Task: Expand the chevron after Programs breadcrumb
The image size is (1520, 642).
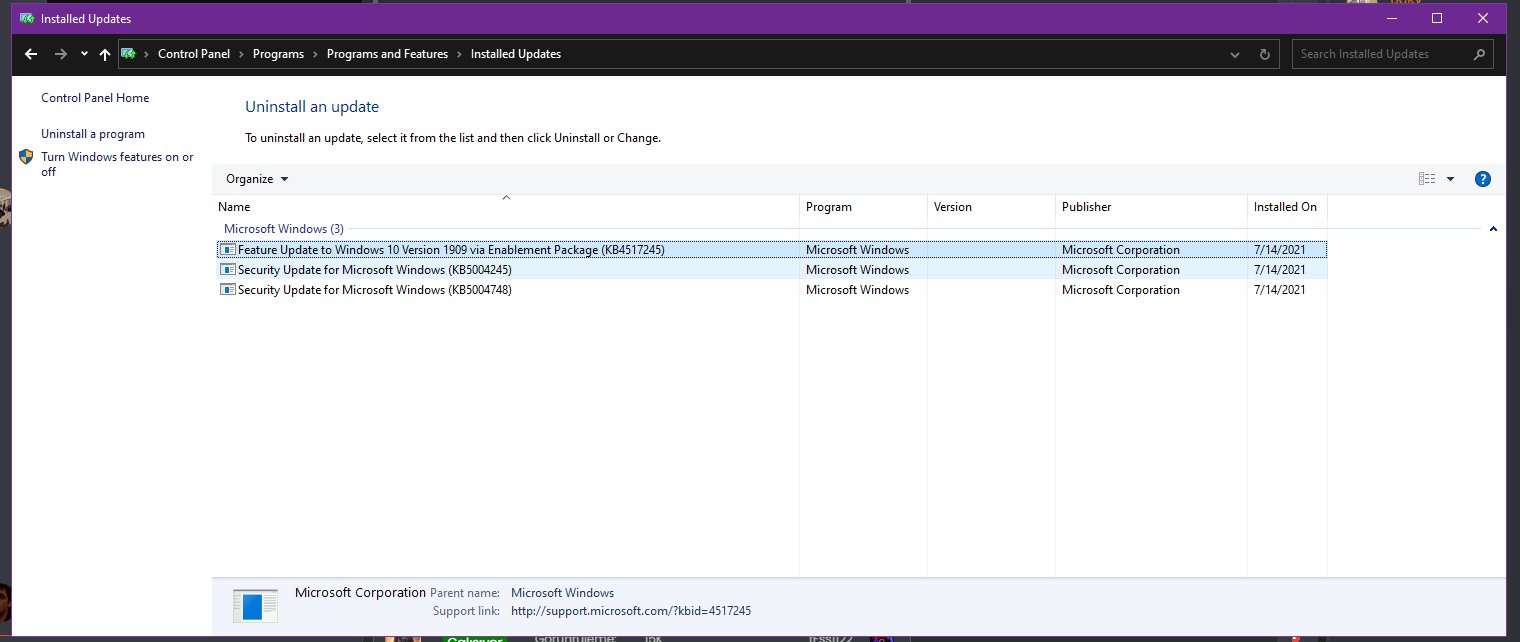Action: click(316, 54)
